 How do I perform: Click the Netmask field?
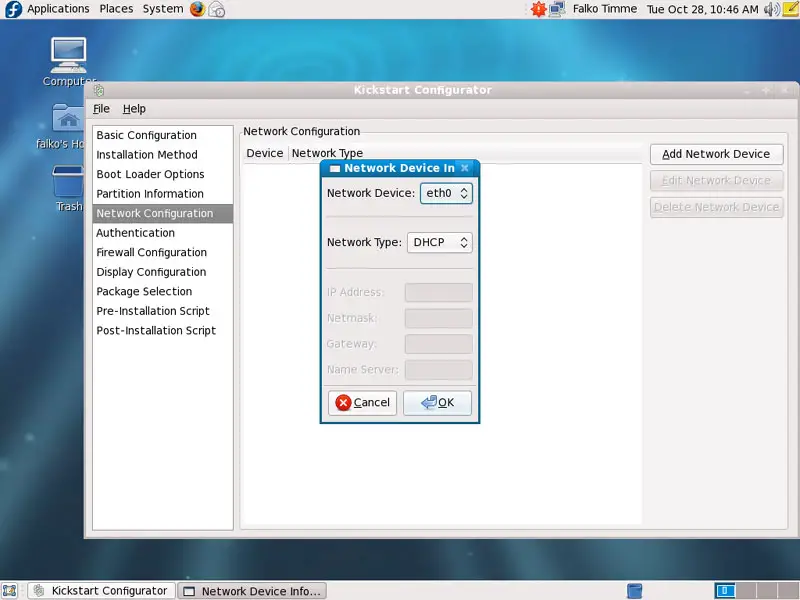click(x=439, y=318)
